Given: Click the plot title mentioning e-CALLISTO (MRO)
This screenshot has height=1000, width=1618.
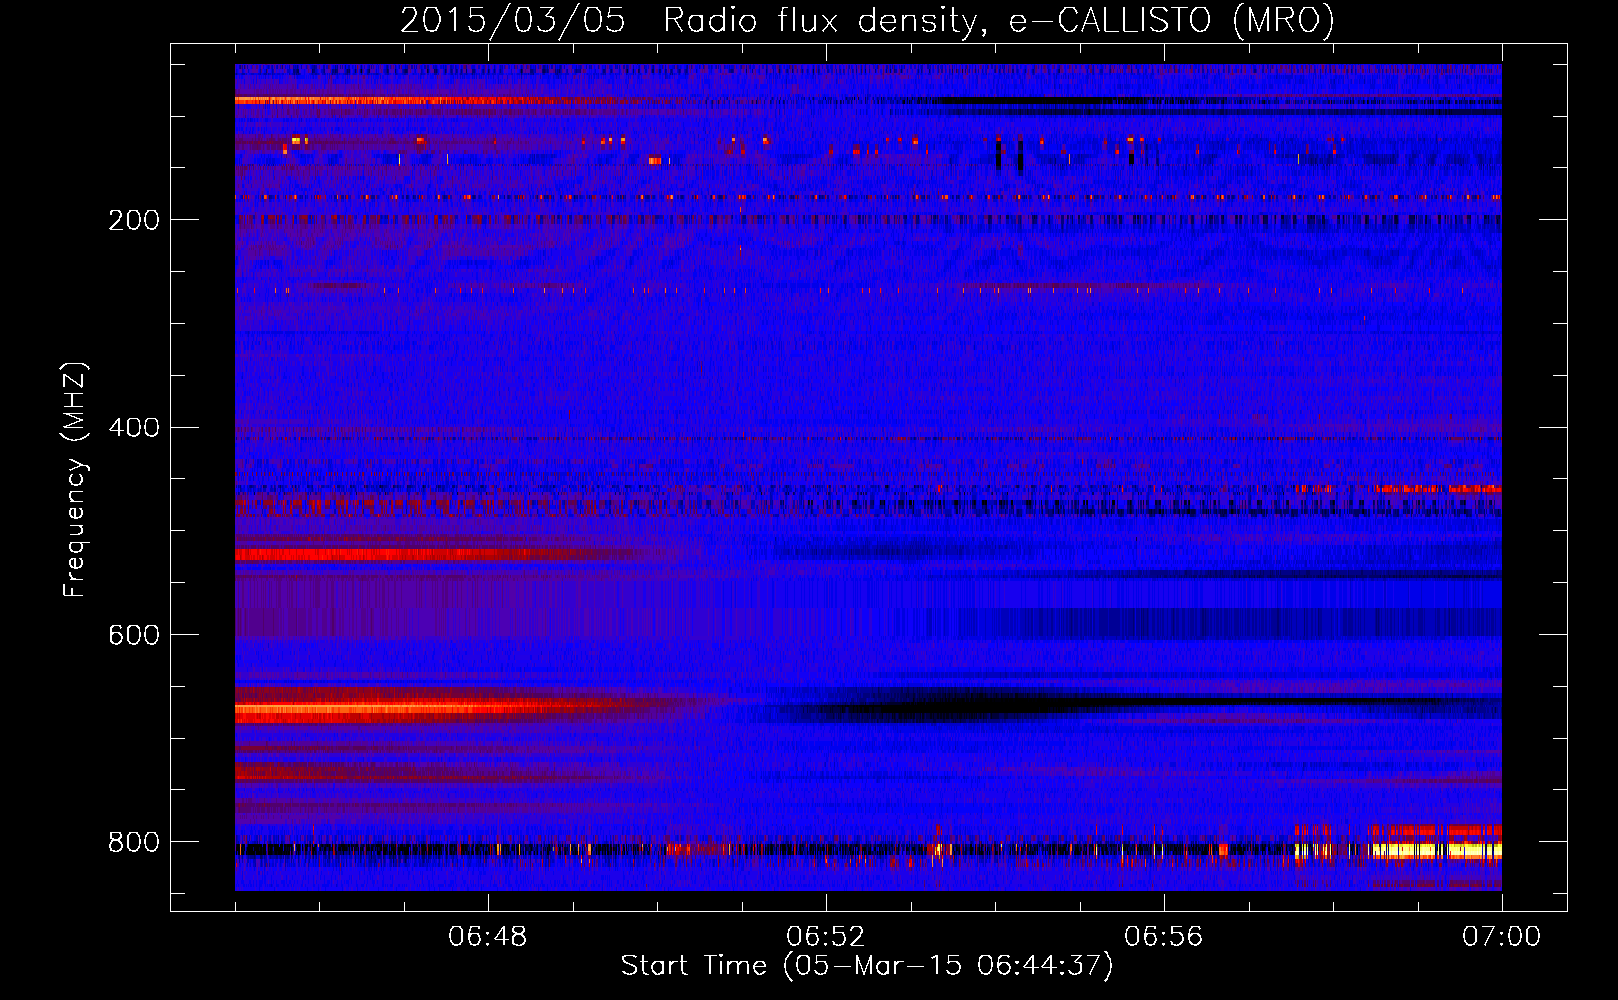Looking at the screenshot, I should [867, 20].
